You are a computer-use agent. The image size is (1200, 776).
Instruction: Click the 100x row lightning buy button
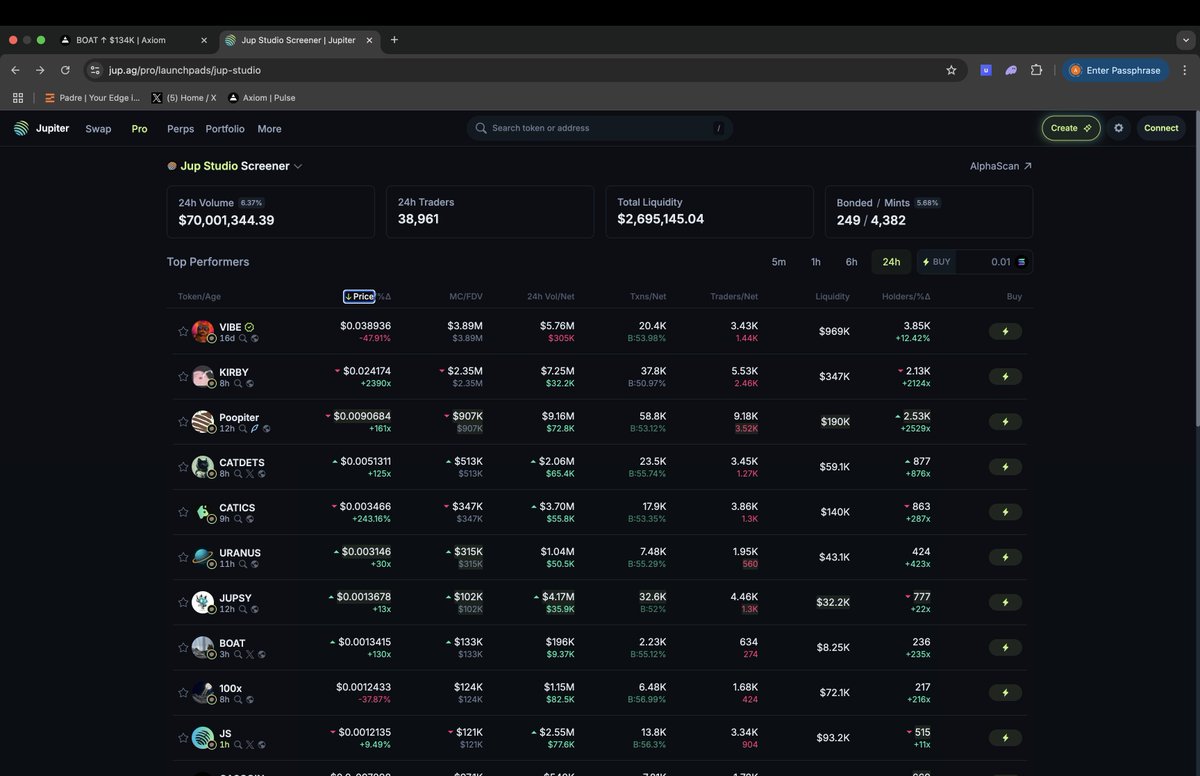[1005, 693]
